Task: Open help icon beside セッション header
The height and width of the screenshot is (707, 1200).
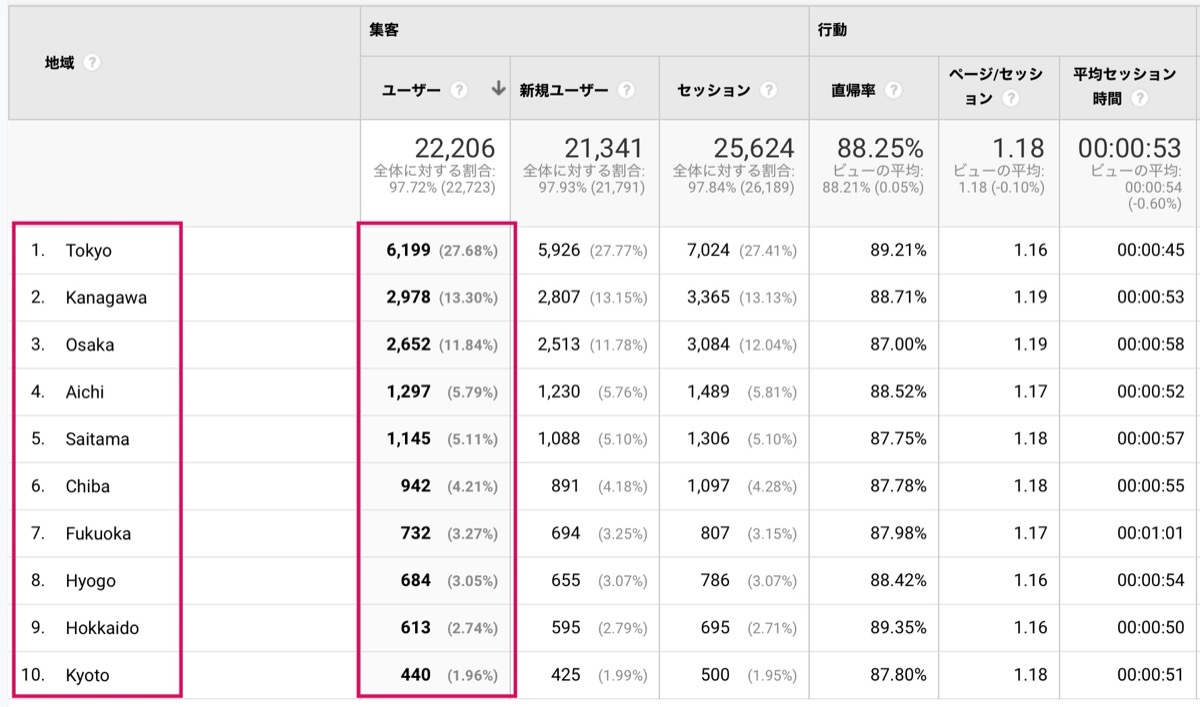Action: click(768, 90)
